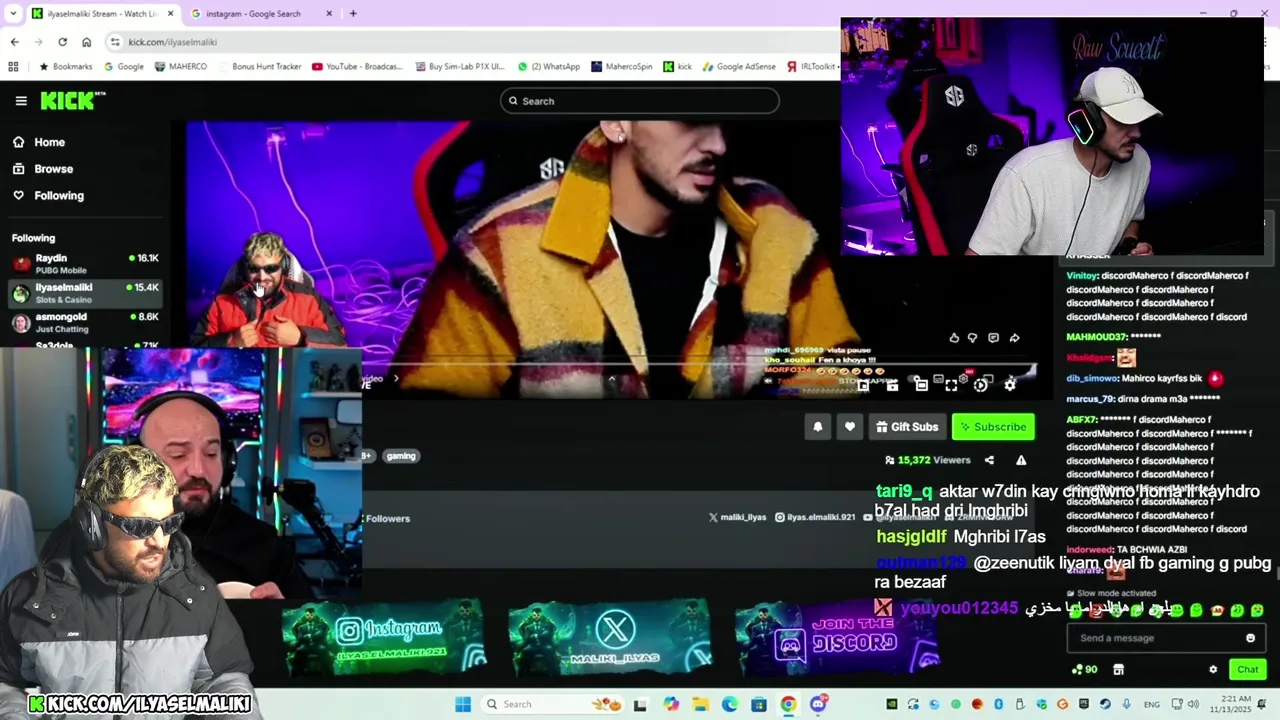Open Bonus Hunt Tracker bookmark
The height and width of the screenshot is (720, 1280).
point(259,67)
